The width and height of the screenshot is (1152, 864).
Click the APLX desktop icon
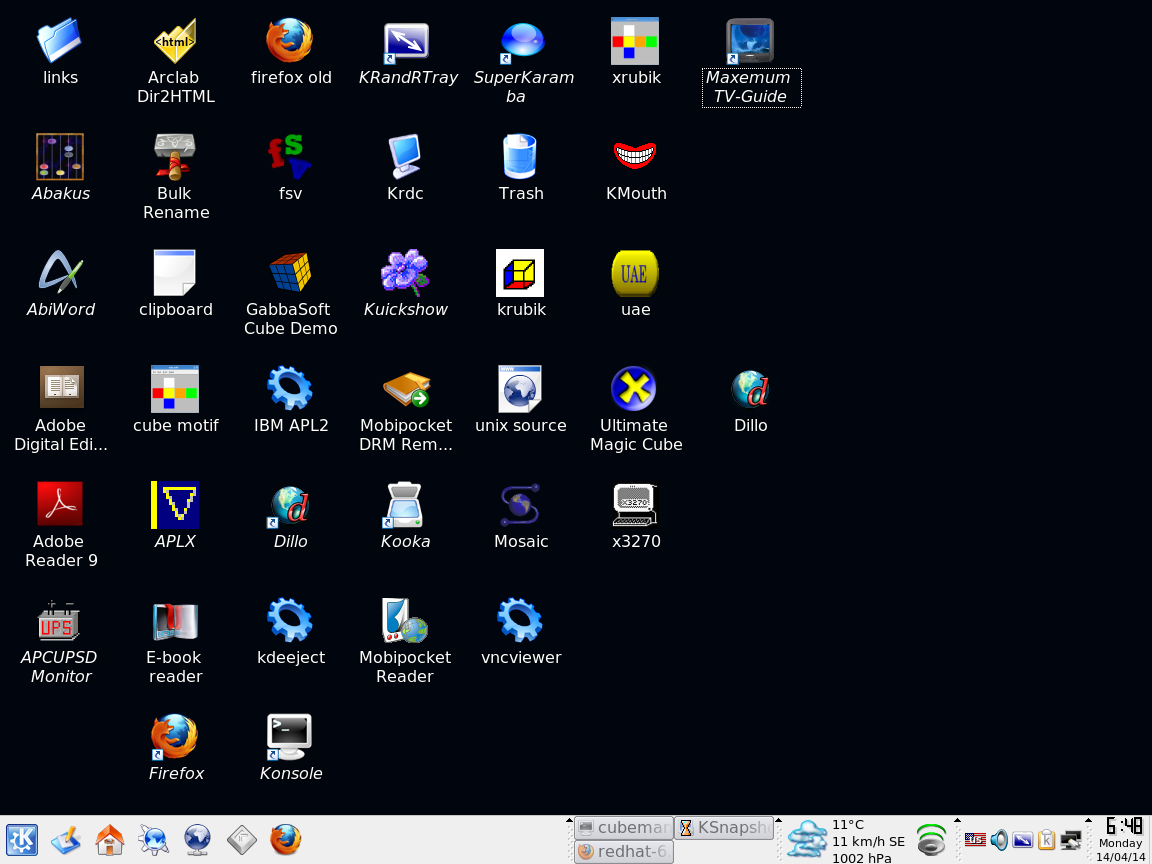point(175,505)
